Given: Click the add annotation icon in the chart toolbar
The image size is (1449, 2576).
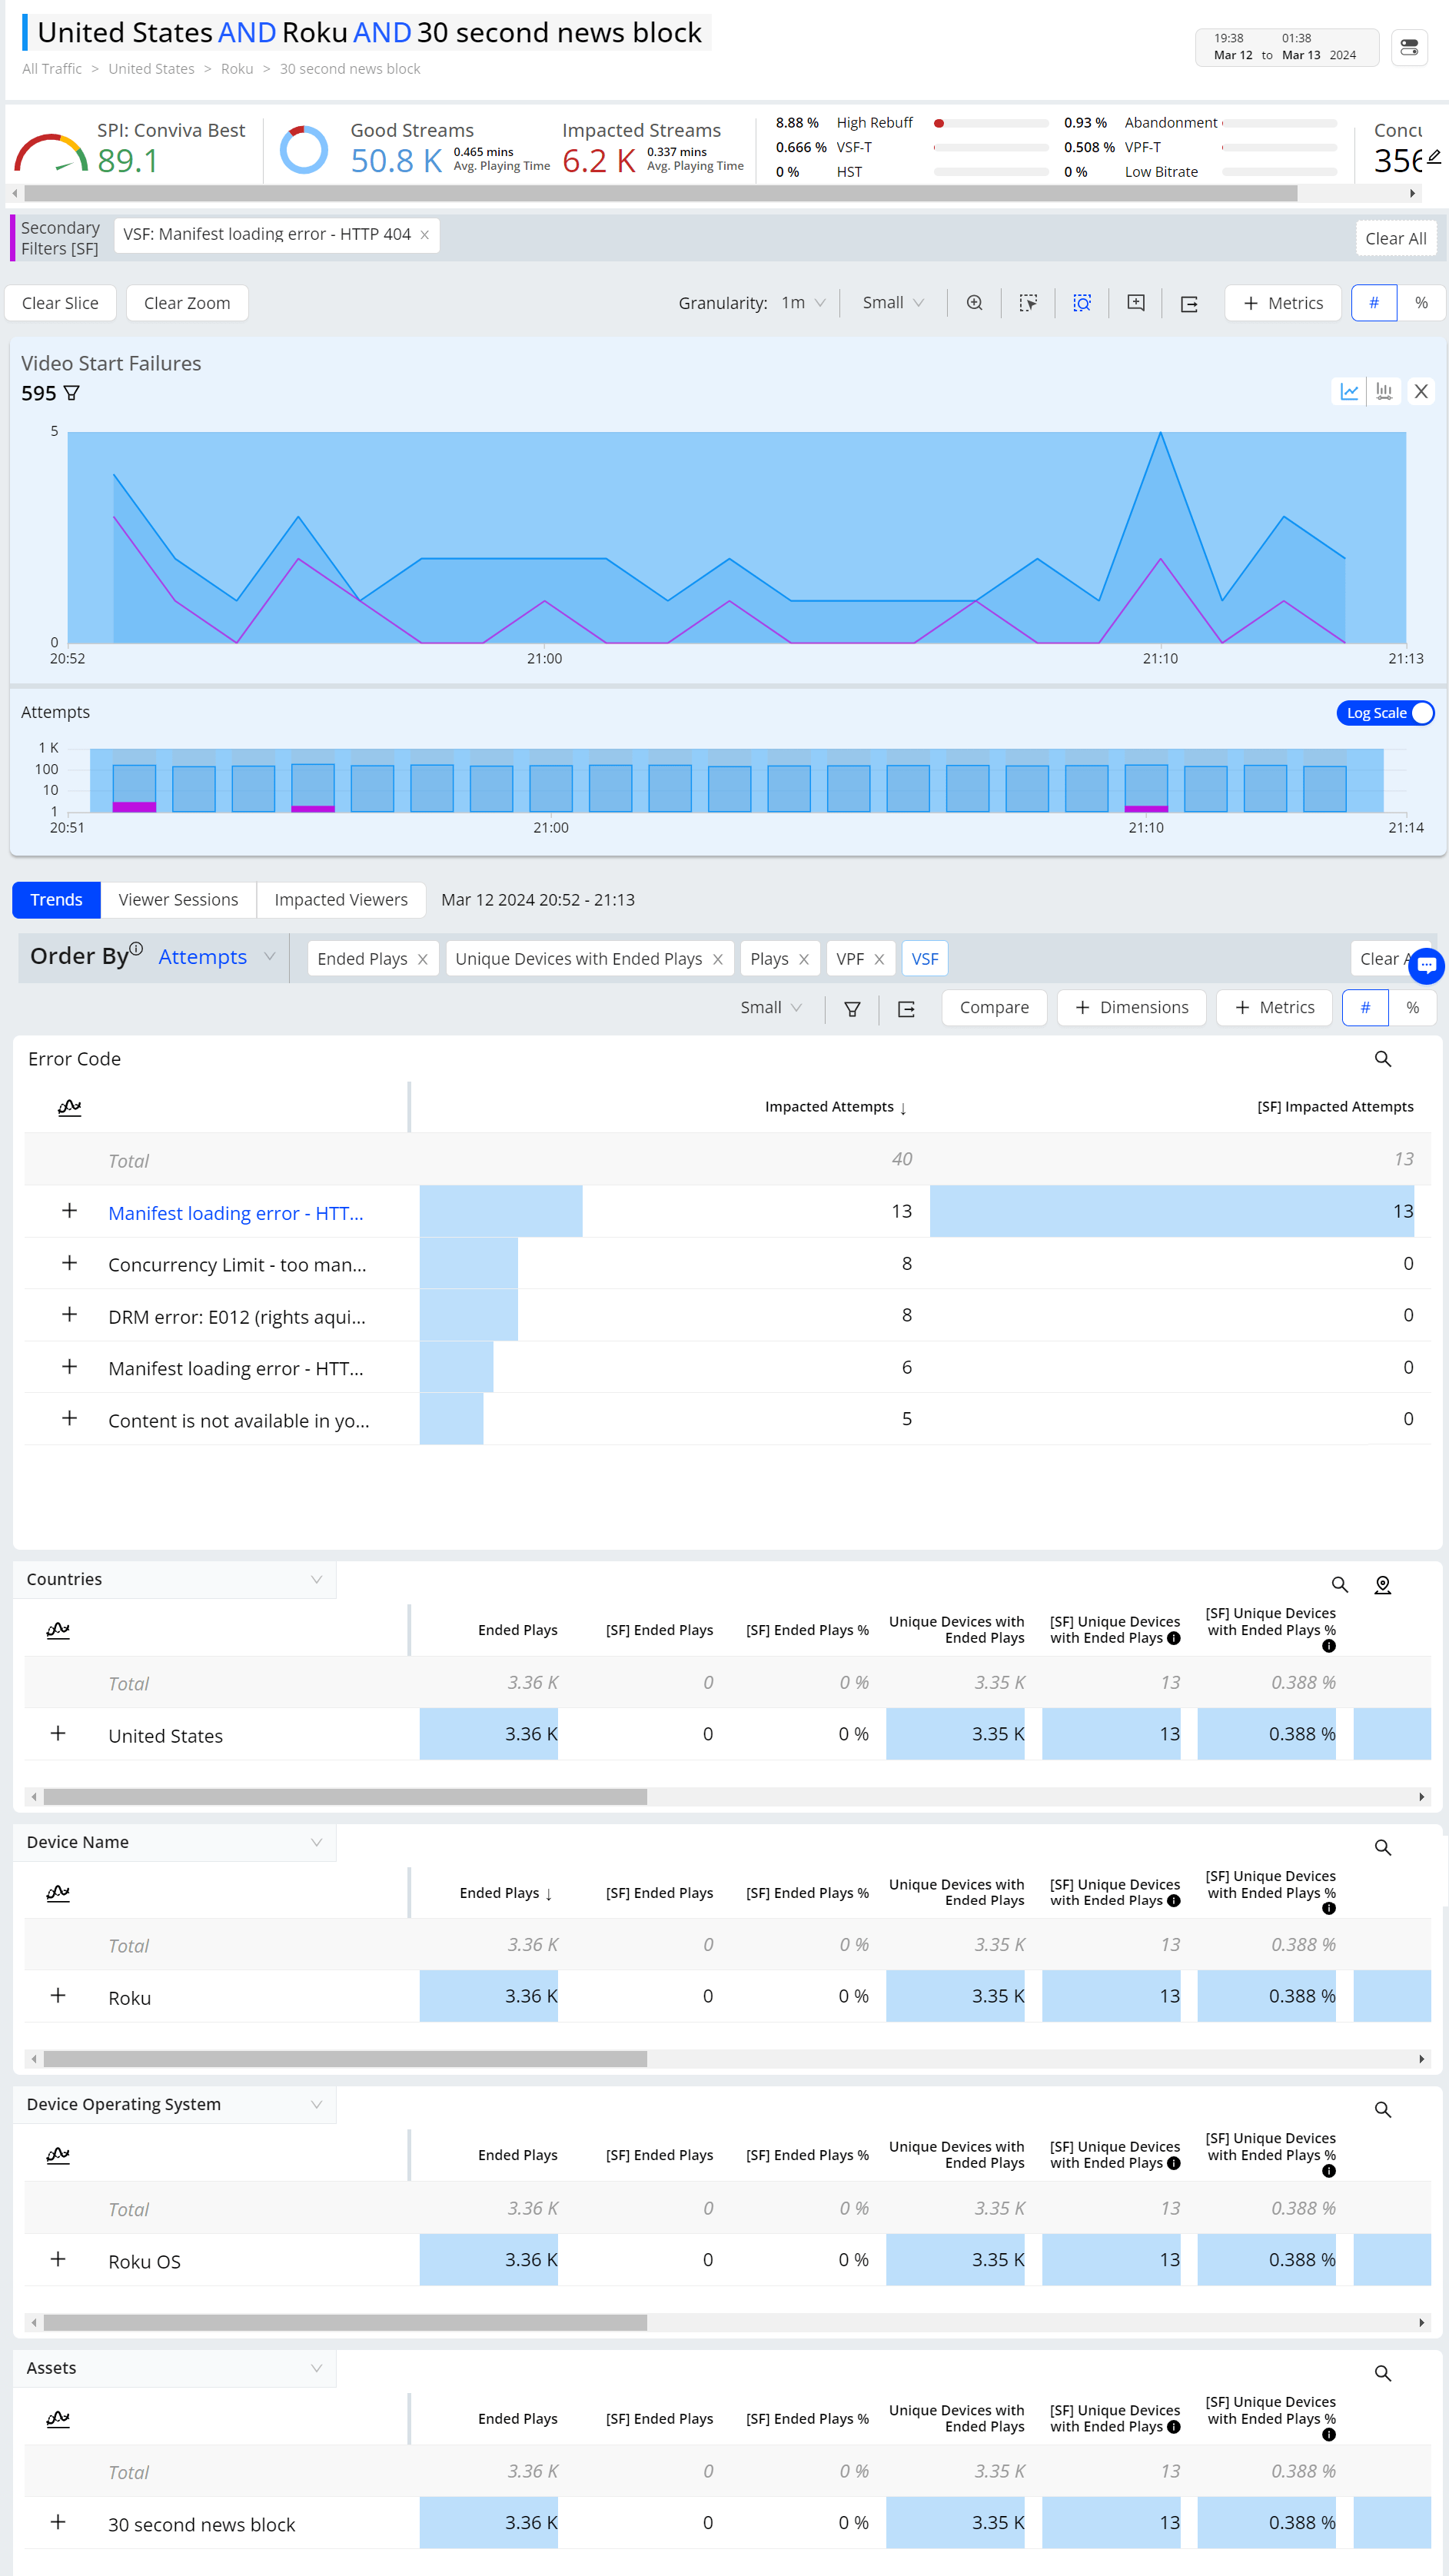Looking at the screenshot, I should 1136,303.
